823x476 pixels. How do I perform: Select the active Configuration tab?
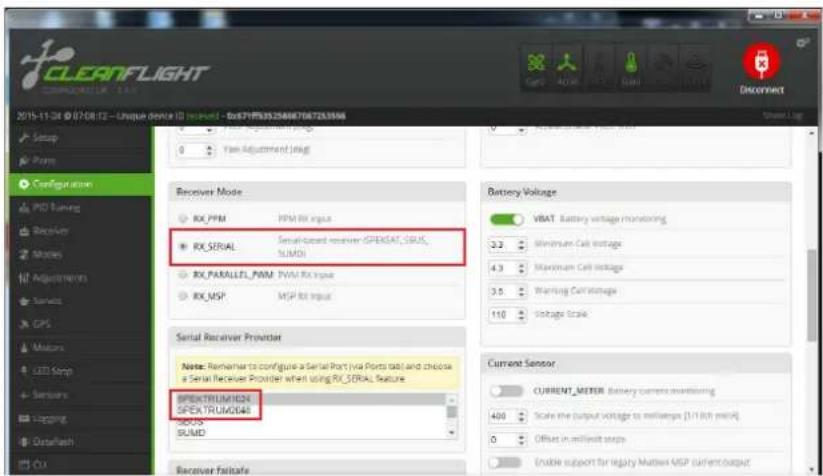(x=82, y=184)
